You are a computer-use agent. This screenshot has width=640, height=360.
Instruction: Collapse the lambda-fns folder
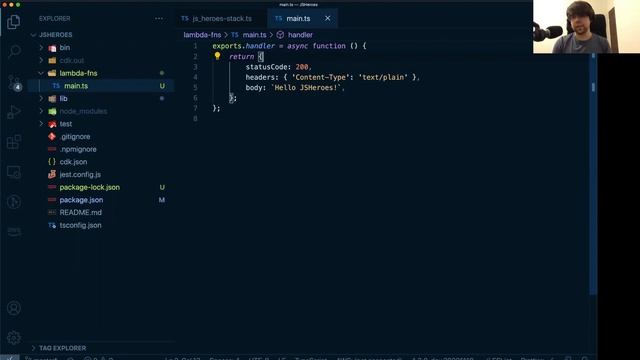click(41, 73)
